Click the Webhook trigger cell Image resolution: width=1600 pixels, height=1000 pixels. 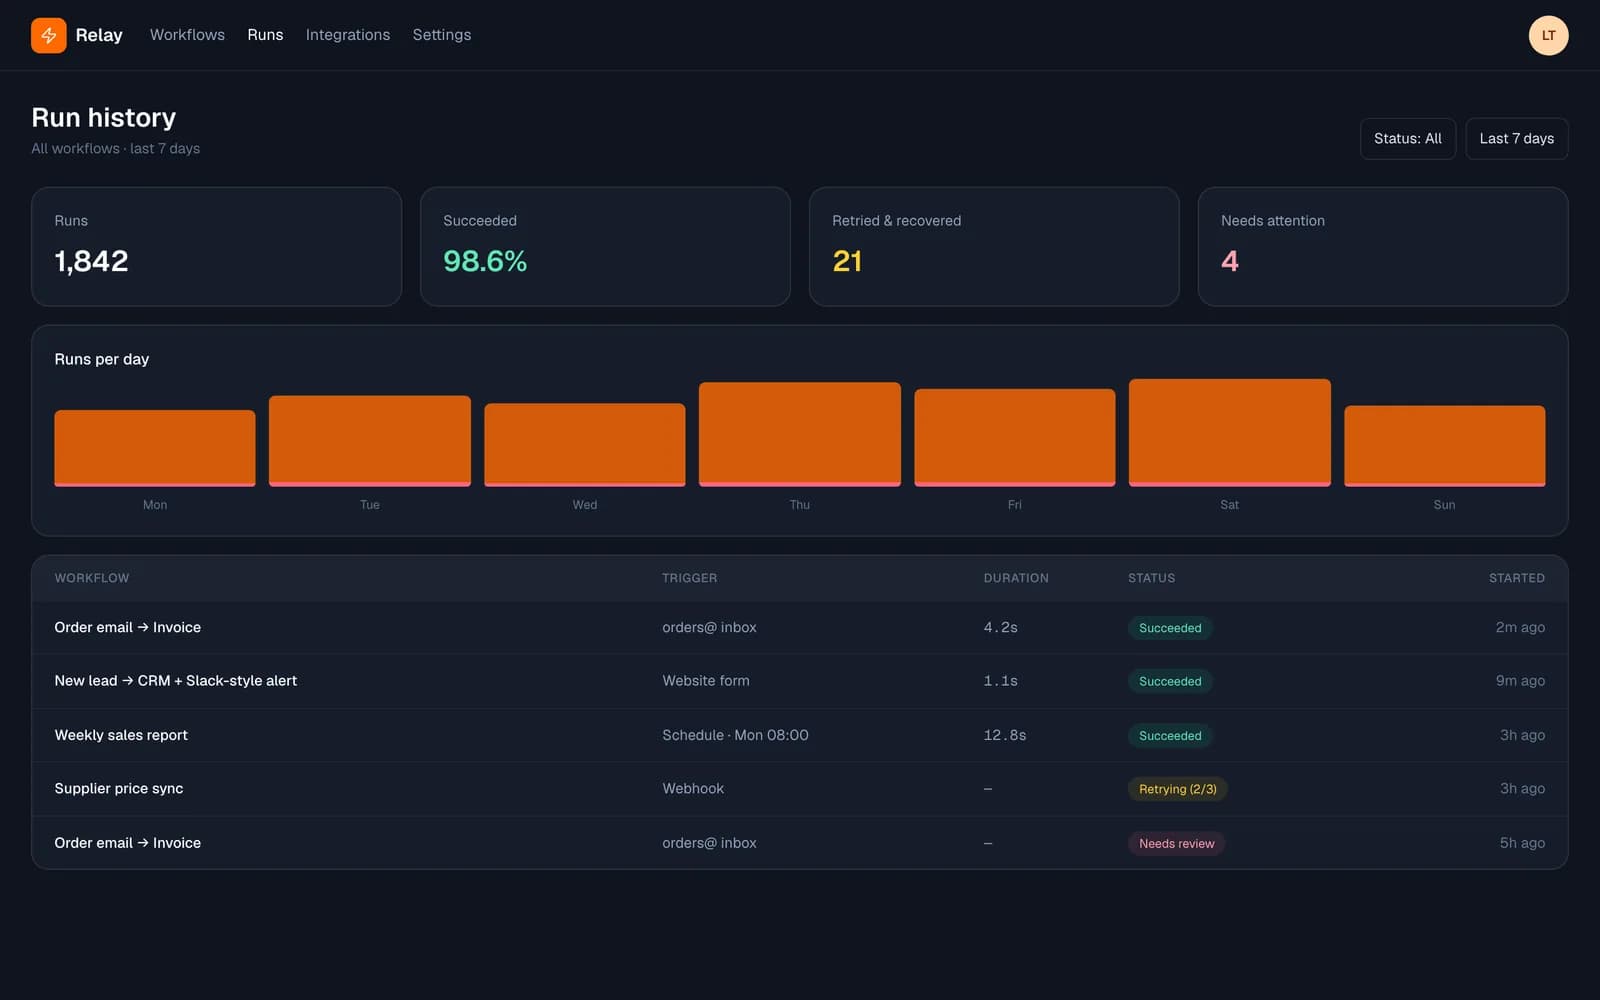(693, 789)
